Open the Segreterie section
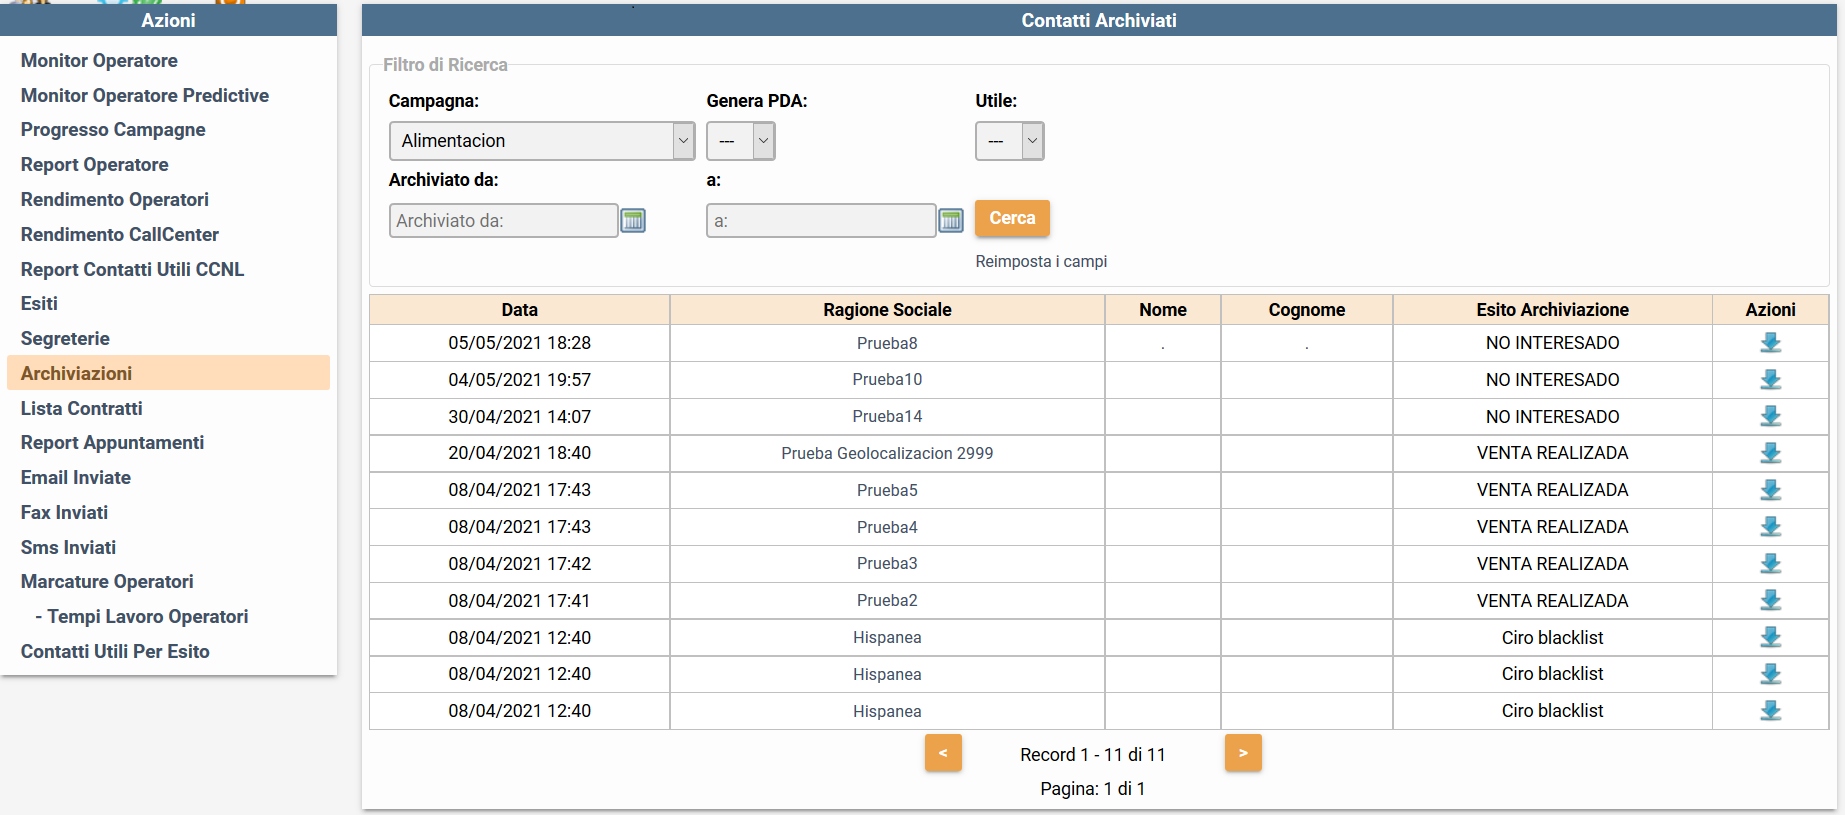 click(x=65, y=339)
